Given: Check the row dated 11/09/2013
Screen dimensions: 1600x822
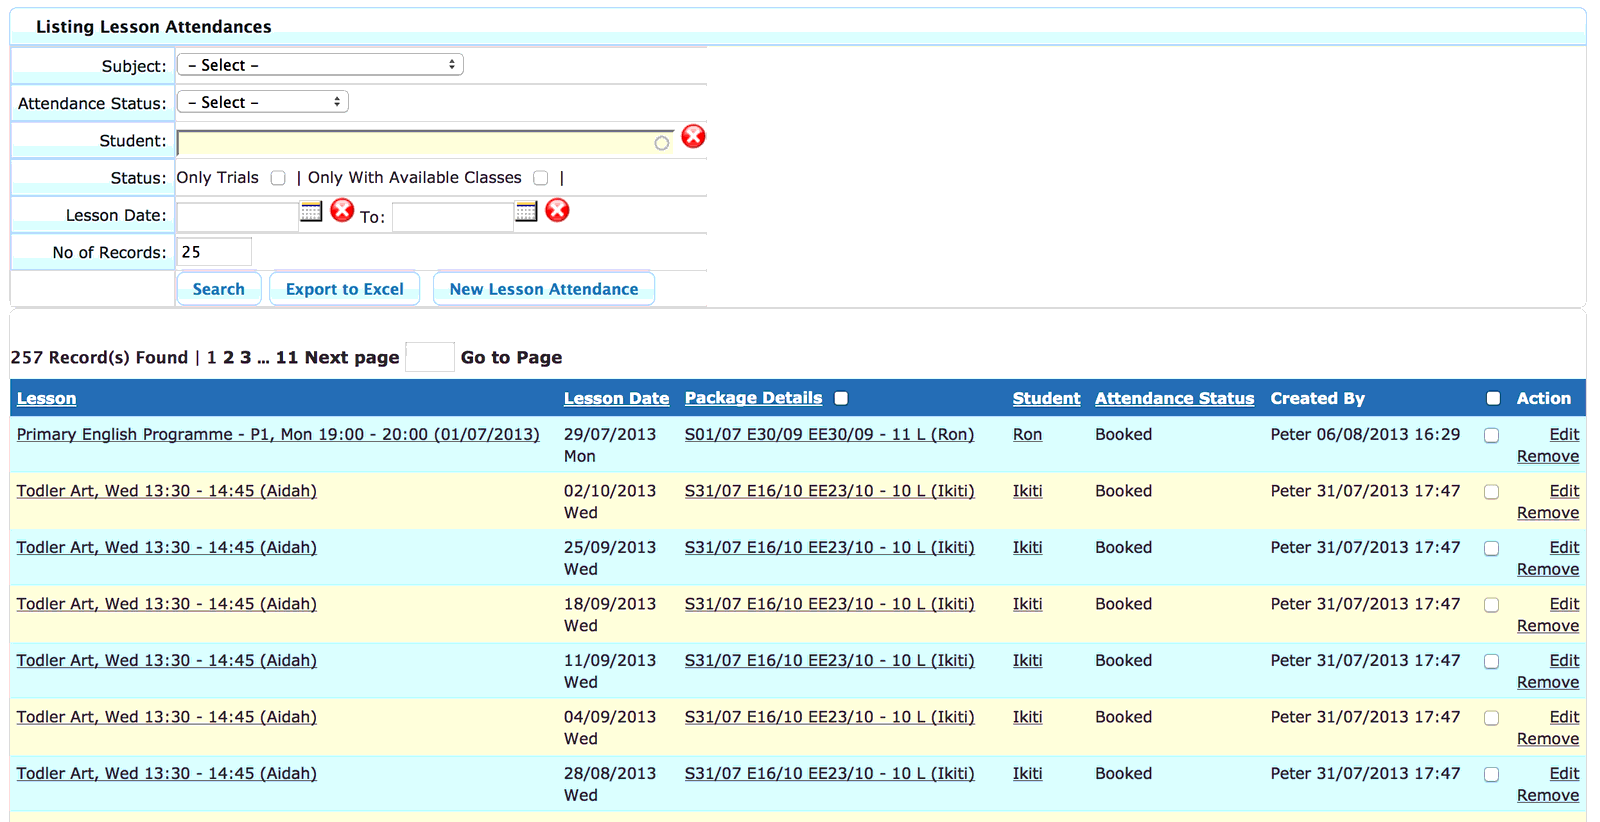Looking at the screenshot, I should [x=1491, y=661].
